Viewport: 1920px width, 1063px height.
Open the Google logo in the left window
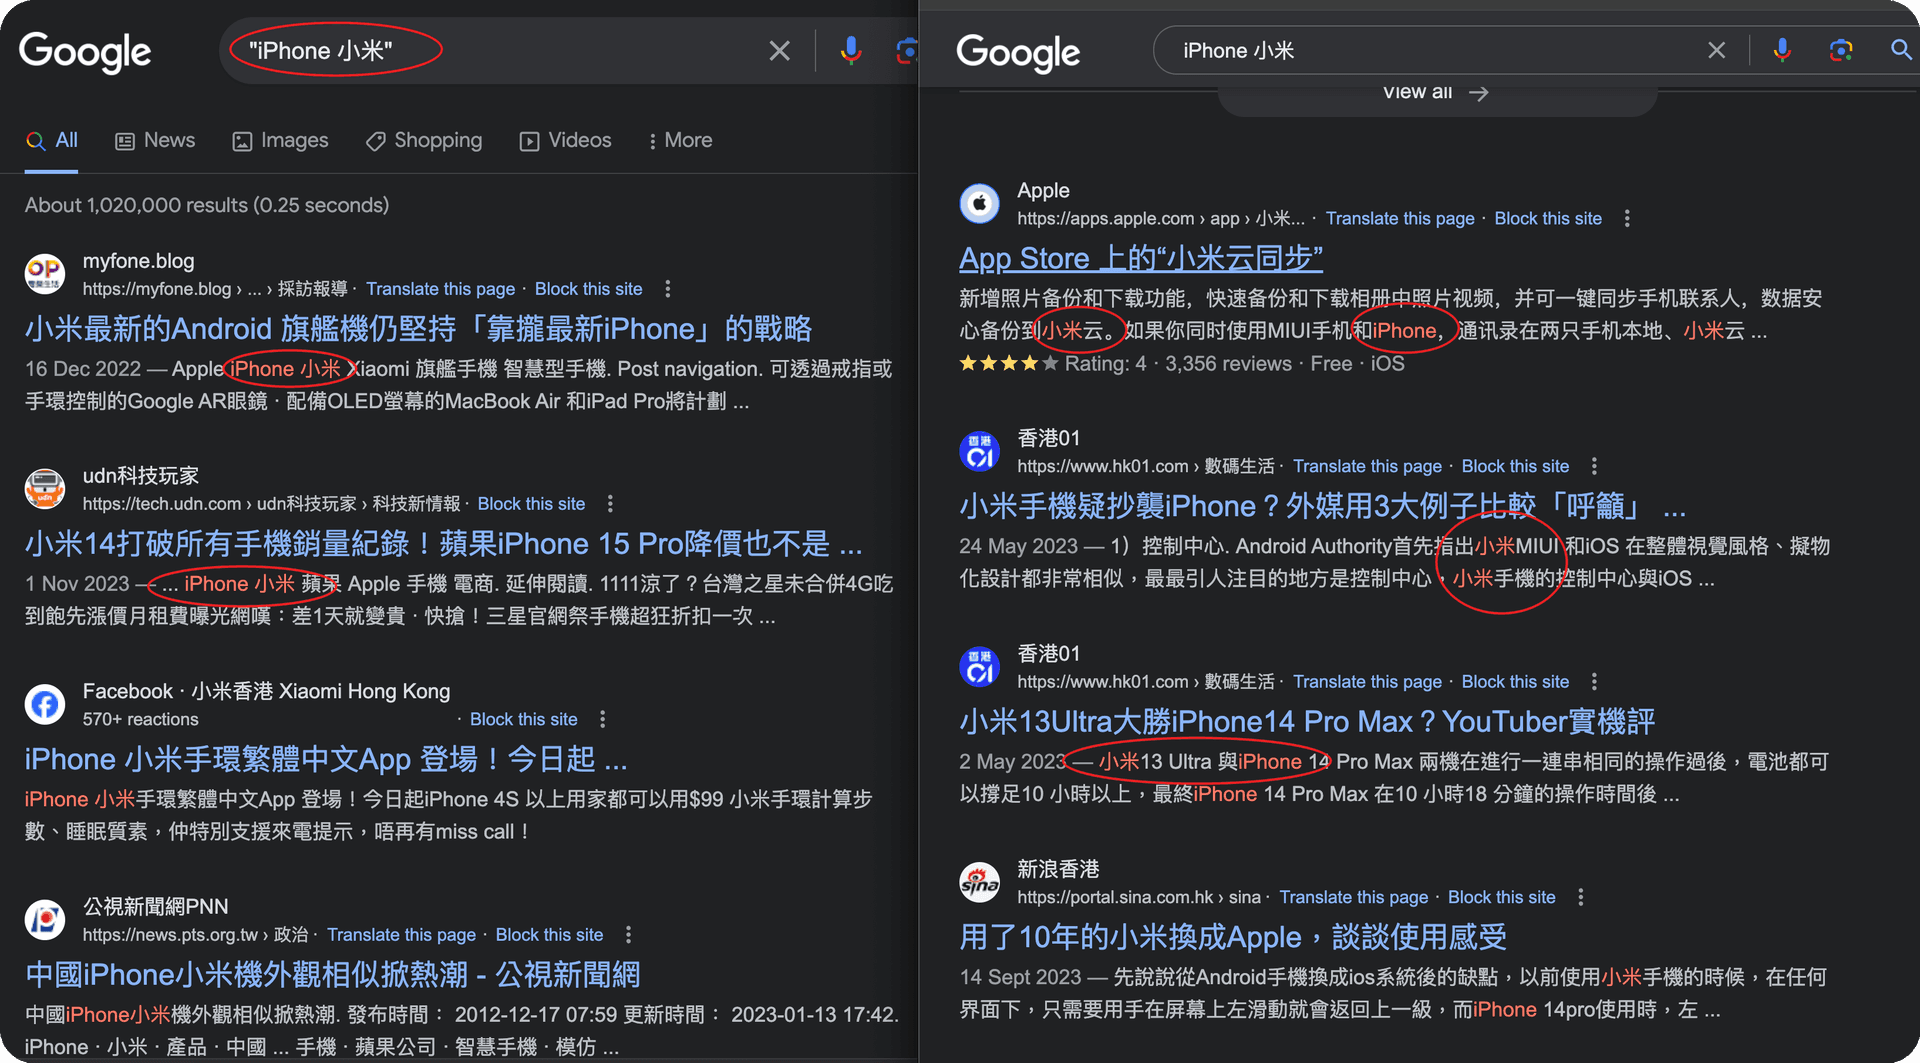coord(85,52)
